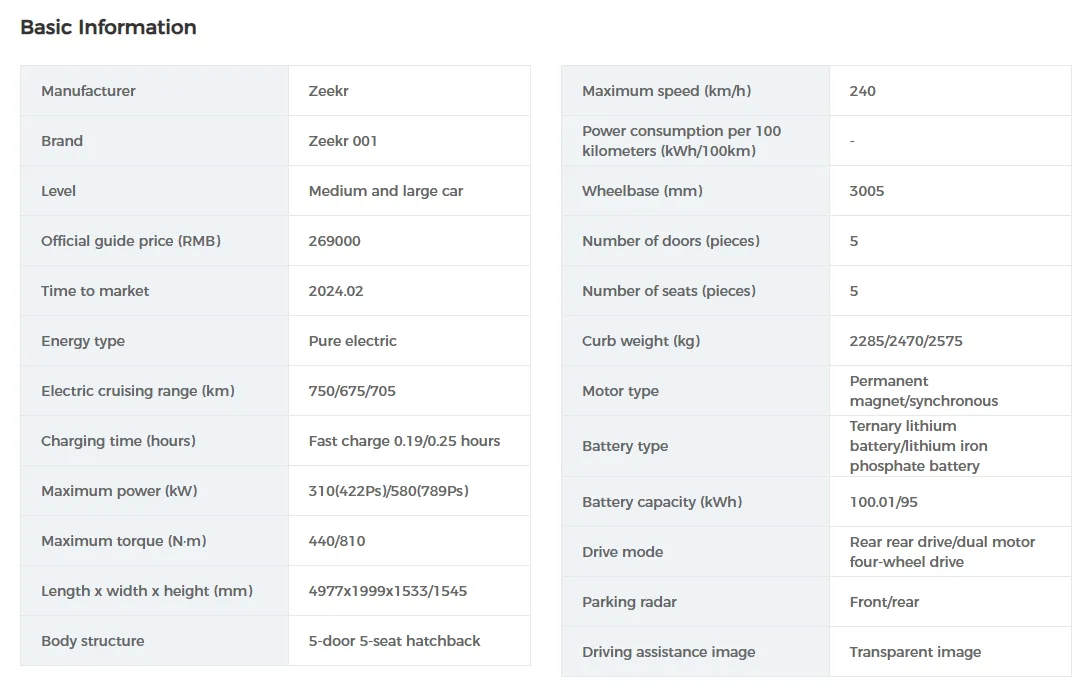Viewport: 1092px width, 696px height.
Task: Click the Battery capacity value 100.01/95
Action: (x=893, y=502)
